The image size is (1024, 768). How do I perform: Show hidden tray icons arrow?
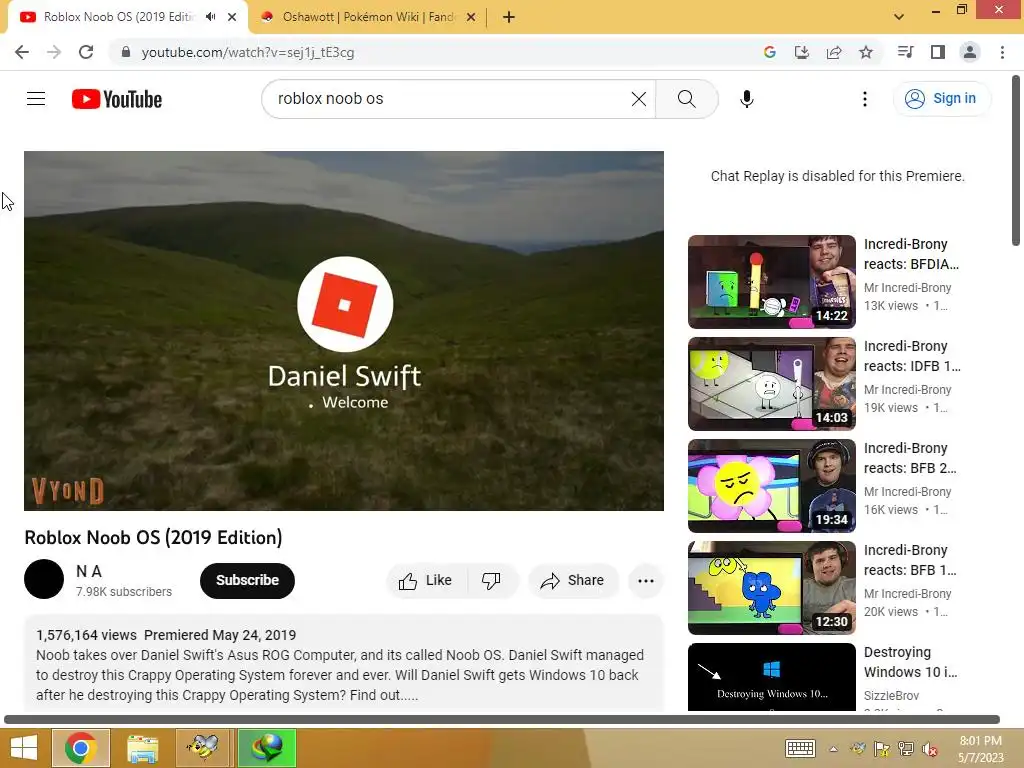coord(833,749)
